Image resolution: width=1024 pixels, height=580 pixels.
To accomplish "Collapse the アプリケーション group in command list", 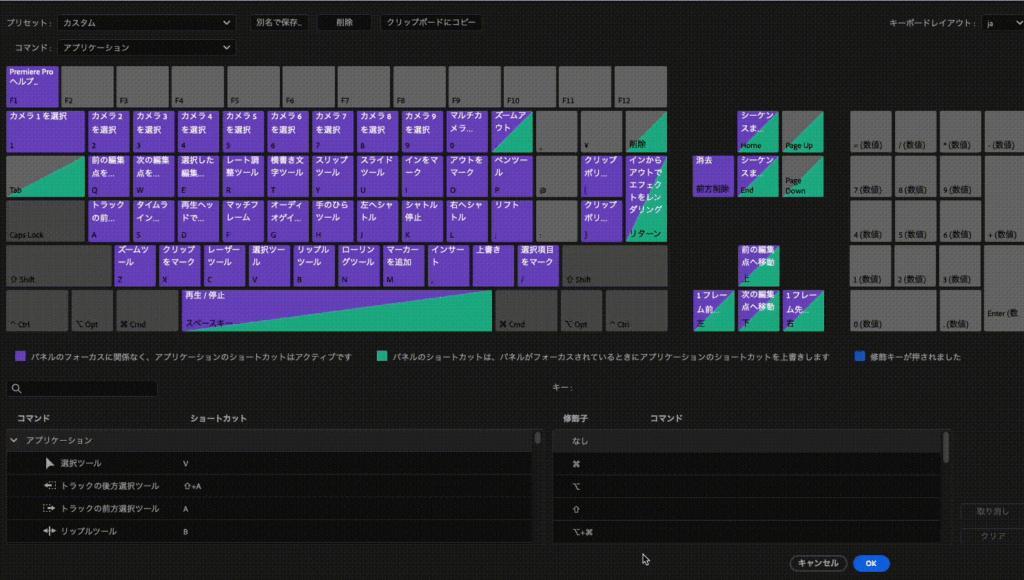I will [x=14, y=441].
